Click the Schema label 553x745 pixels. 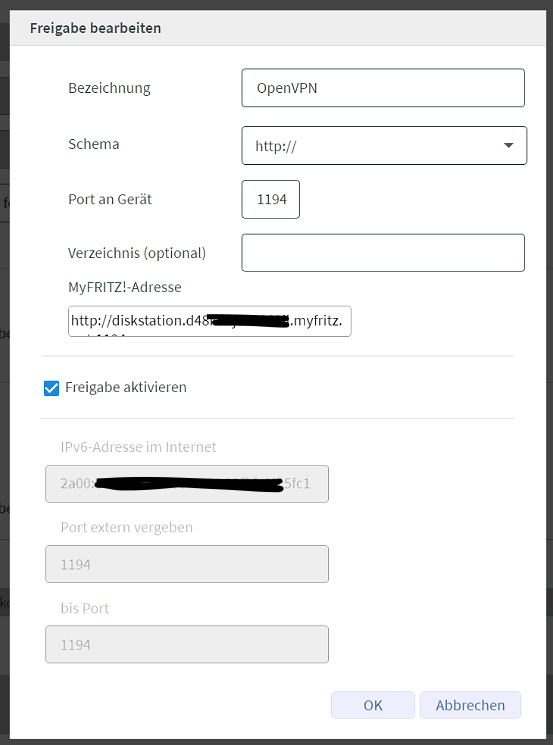[x=94, y=144]
